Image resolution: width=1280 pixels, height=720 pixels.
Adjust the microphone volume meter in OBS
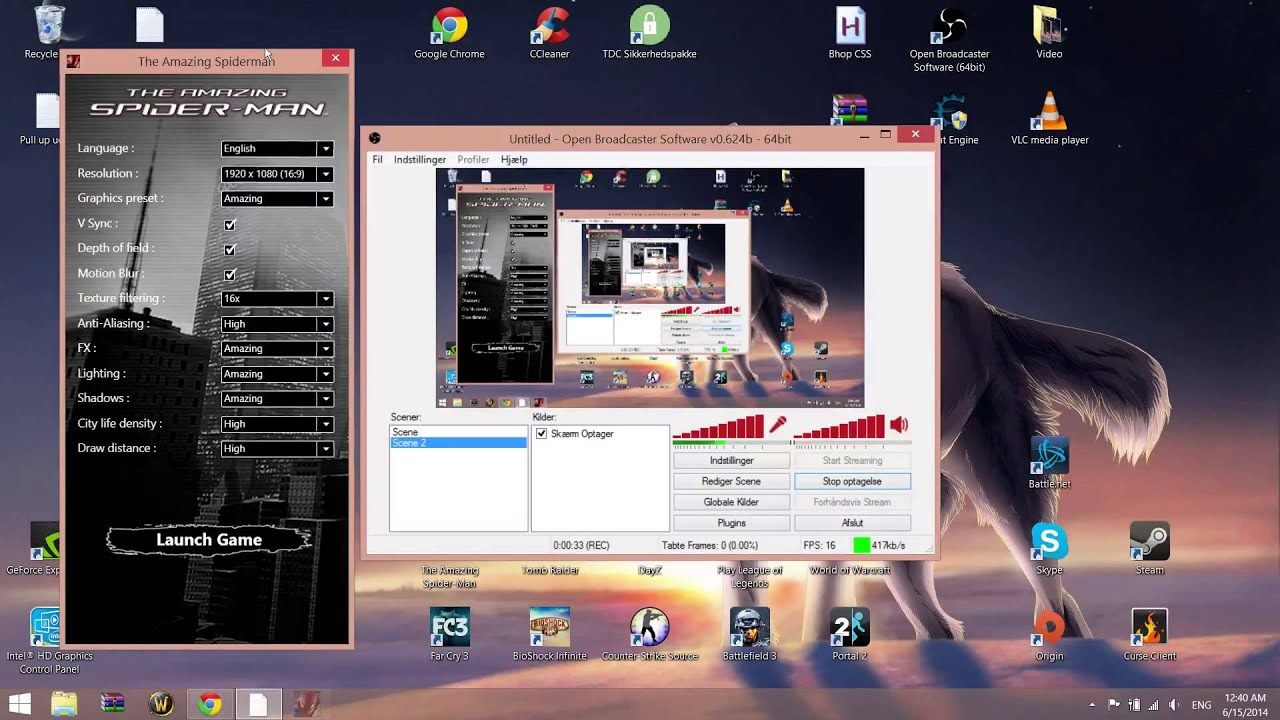[x=719, y=429]
